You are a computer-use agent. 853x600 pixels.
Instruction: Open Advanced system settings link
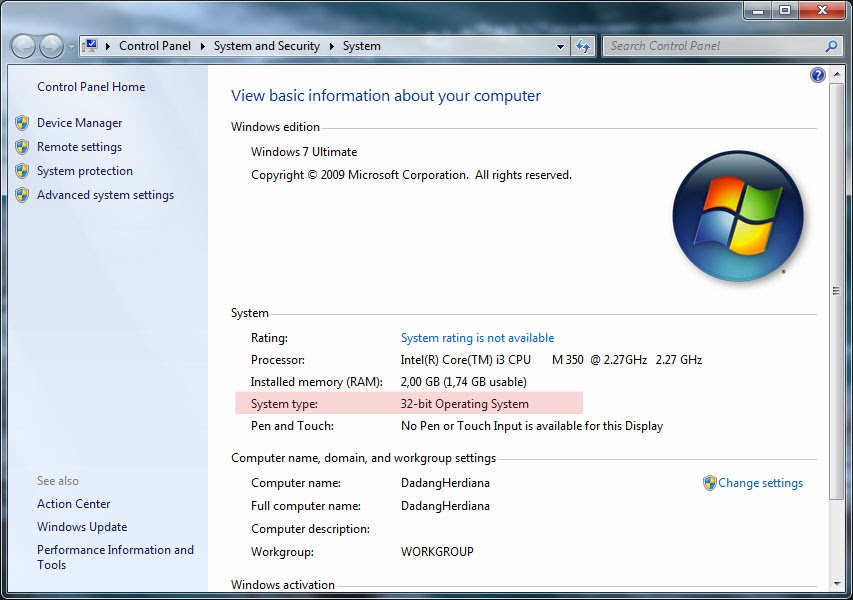click(106, 195)
